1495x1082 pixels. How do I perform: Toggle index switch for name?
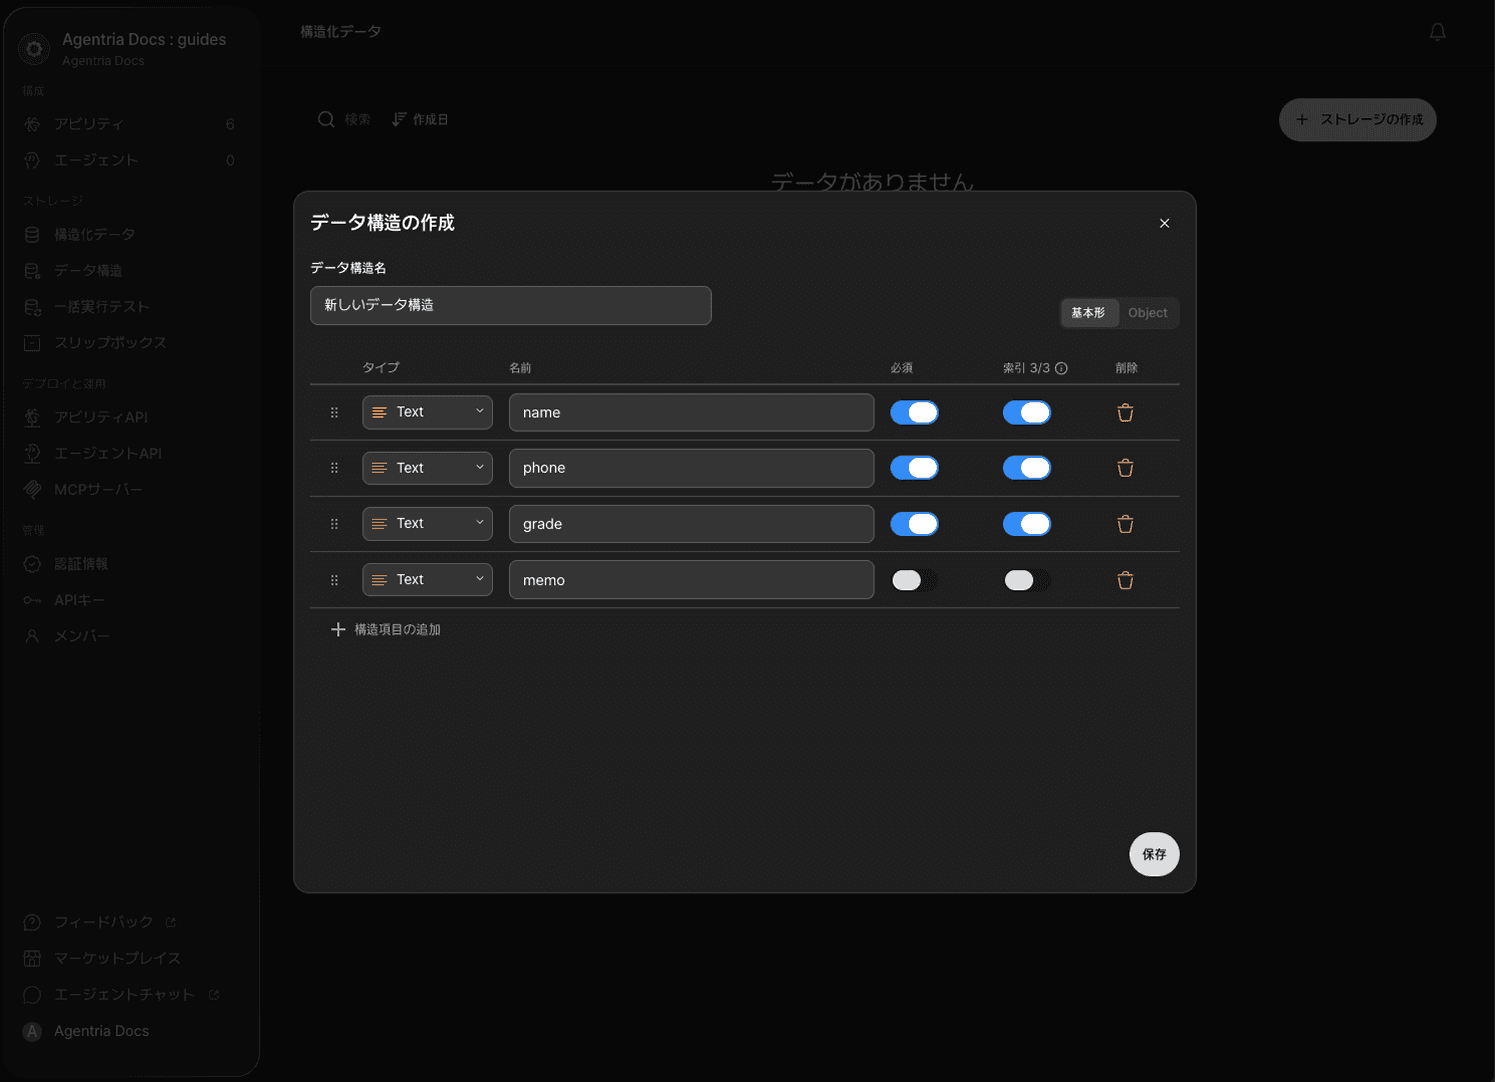tap(1027, 413)
